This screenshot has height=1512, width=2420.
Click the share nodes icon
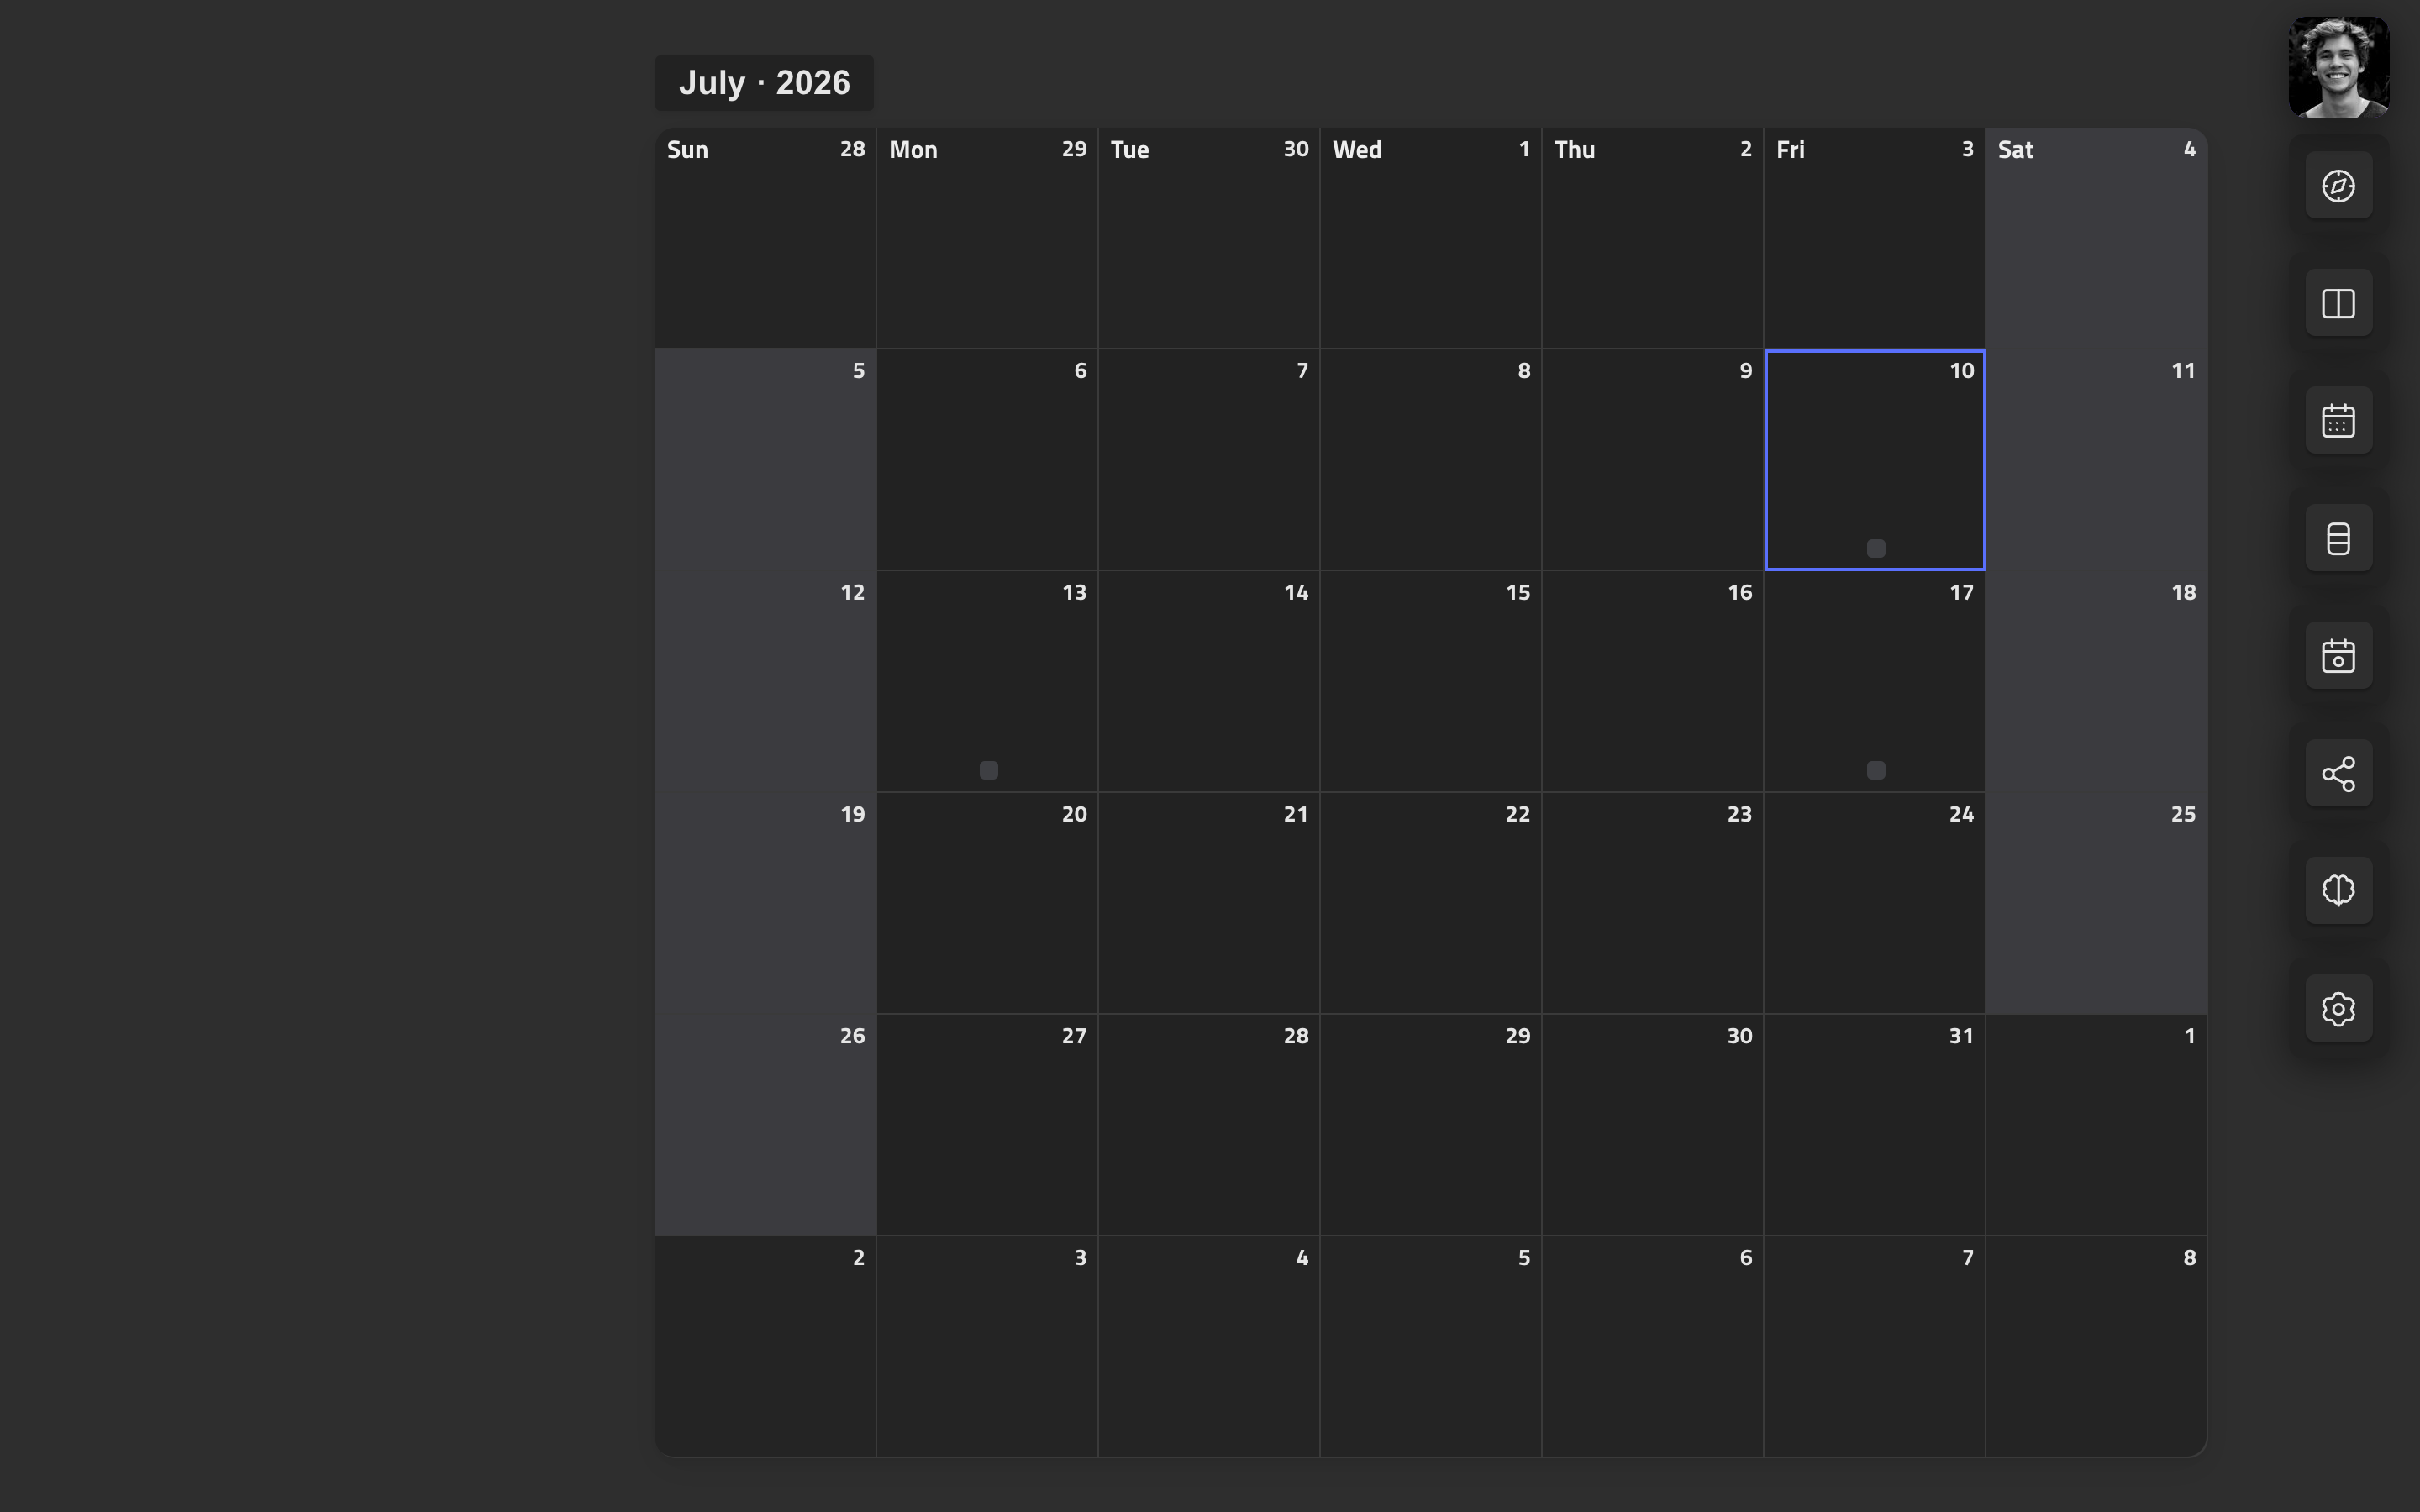pos(2338,774)
